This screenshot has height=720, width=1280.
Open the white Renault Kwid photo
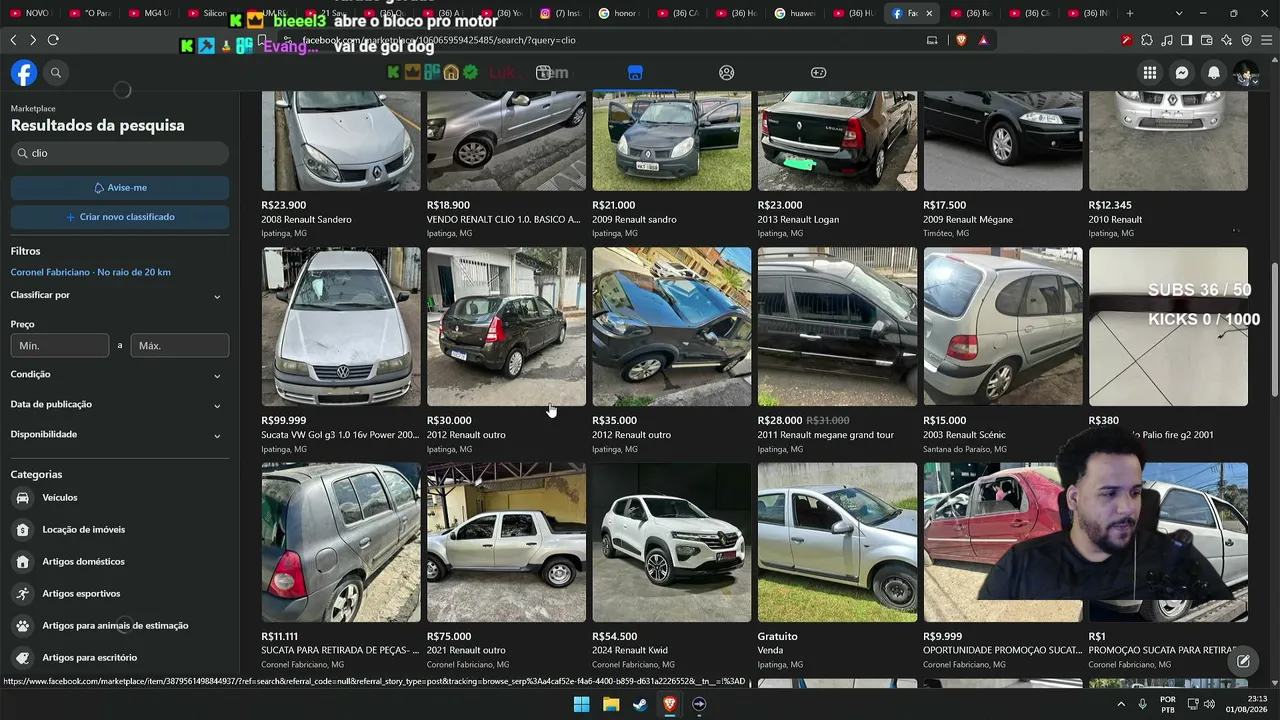pos(672,542)
